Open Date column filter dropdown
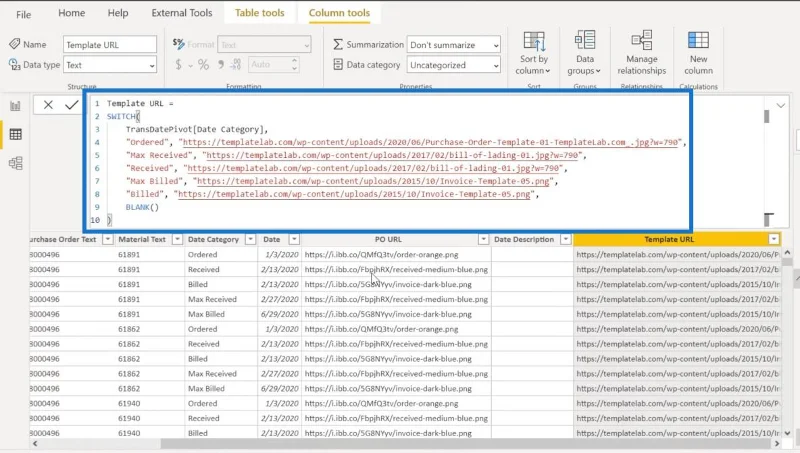 (x=294, y=239)
